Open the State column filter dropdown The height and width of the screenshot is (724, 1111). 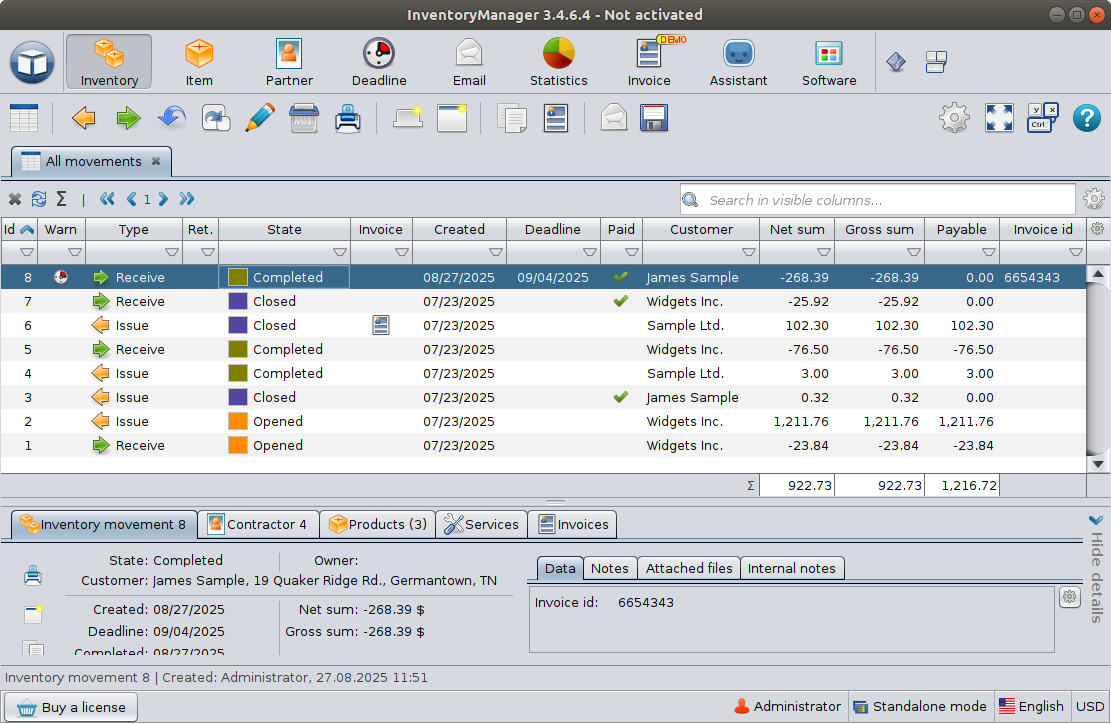click(339, 252)
